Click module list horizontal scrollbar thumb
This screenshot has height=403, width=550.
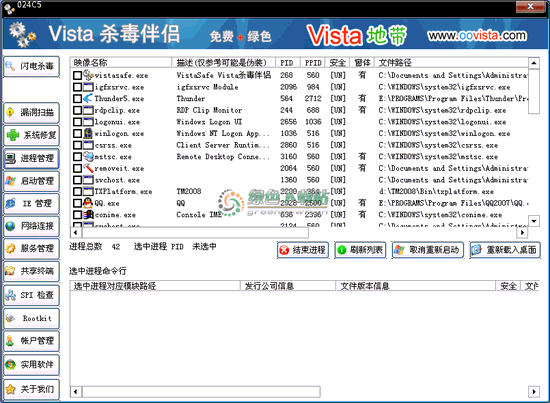[201, 391]
